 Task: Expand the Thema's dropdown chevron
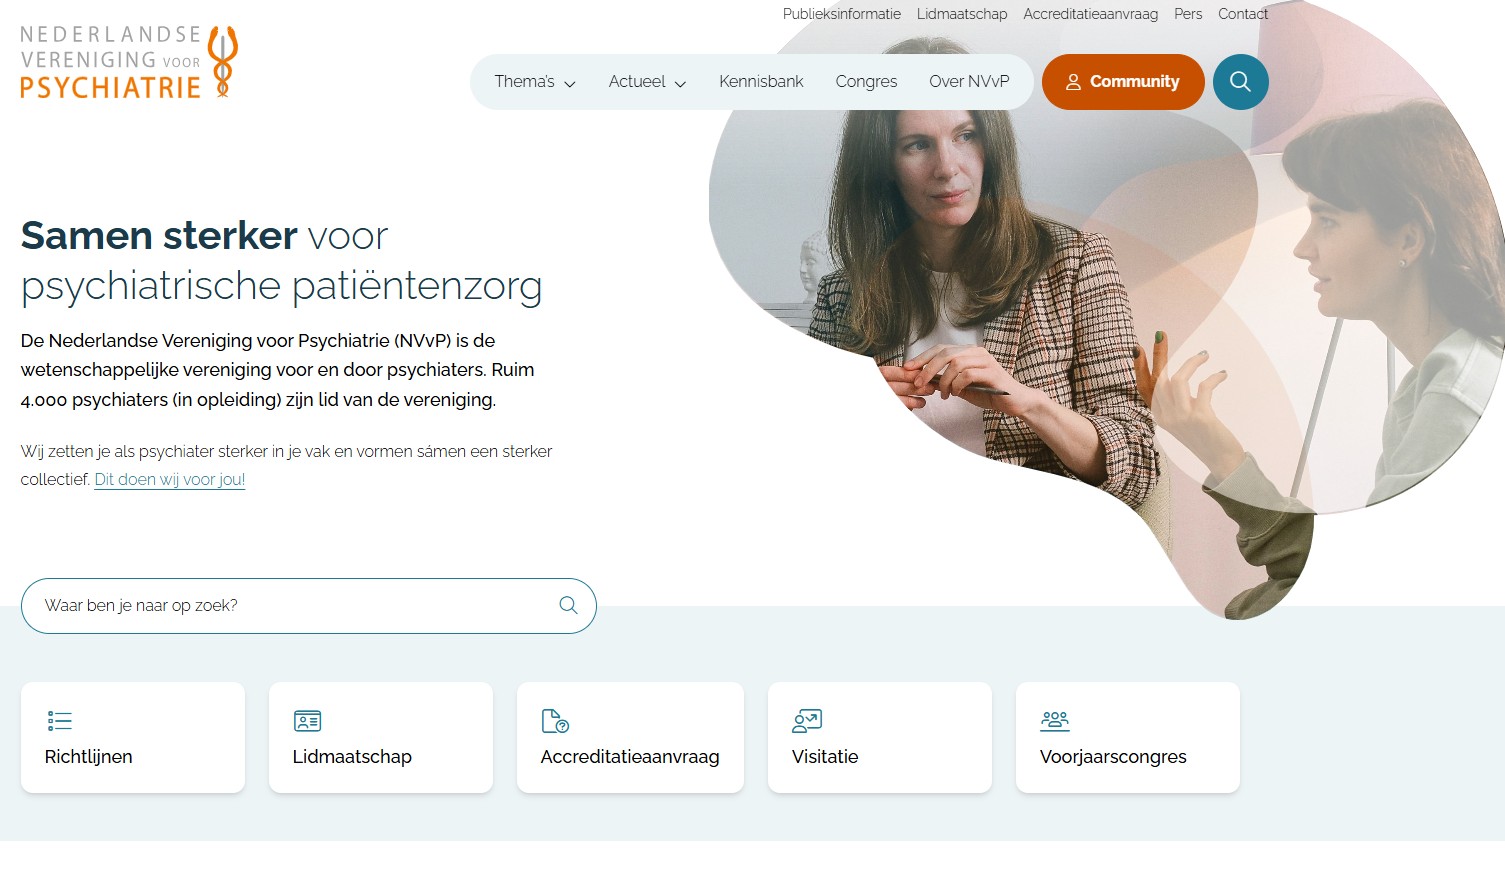(x=570, y=84)
